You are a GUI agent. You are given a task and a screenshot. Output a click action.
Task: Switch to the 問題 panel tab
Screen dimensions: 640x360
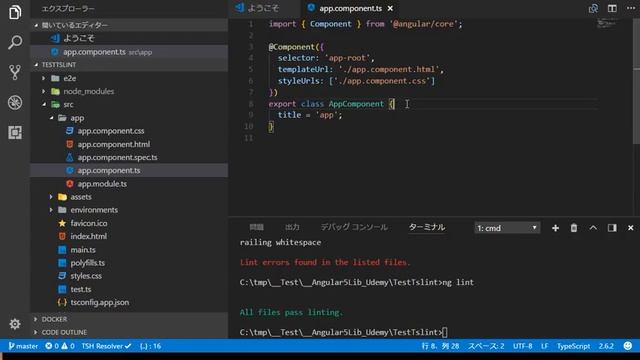[256, 227]
